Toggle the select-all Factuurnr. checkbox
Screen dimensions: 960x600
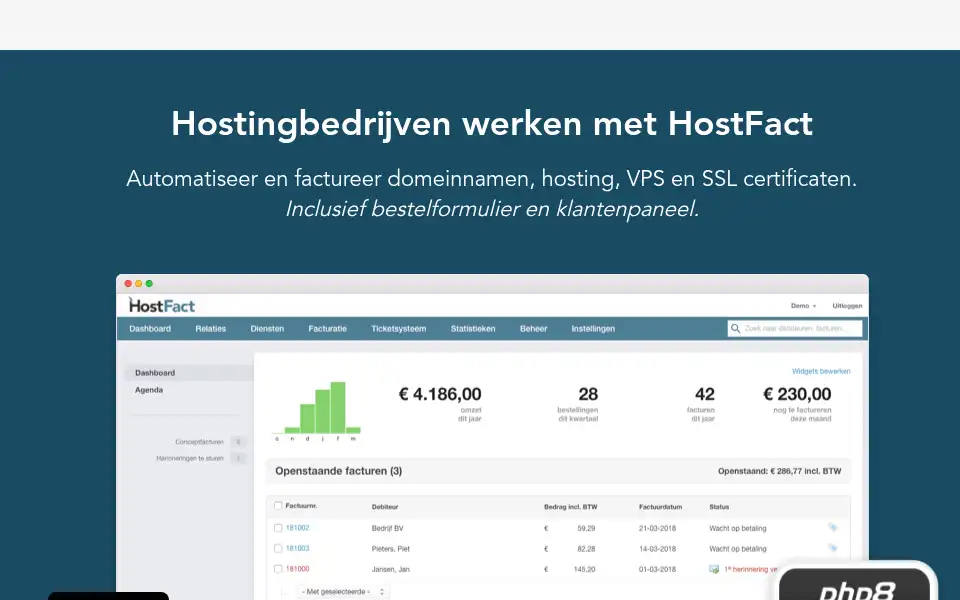point(278,506)
